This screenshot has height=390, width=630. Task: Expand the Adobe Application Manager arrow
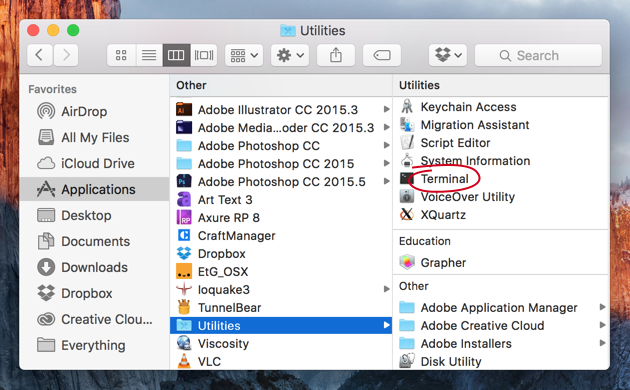[x=602, y=307]
